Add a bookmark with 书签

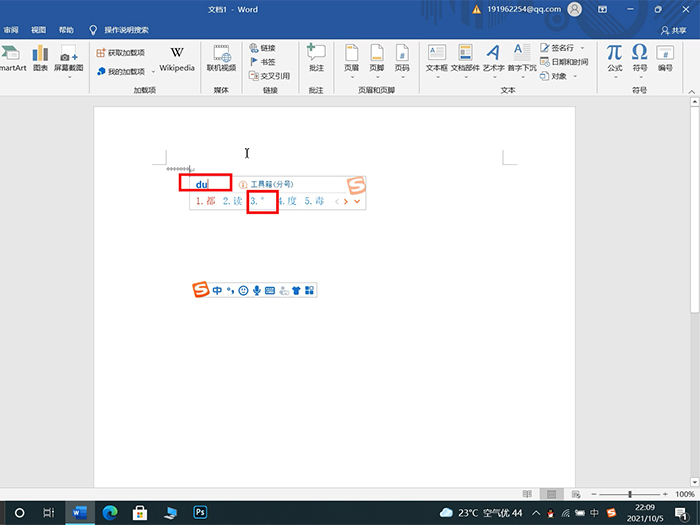[262, 62]
